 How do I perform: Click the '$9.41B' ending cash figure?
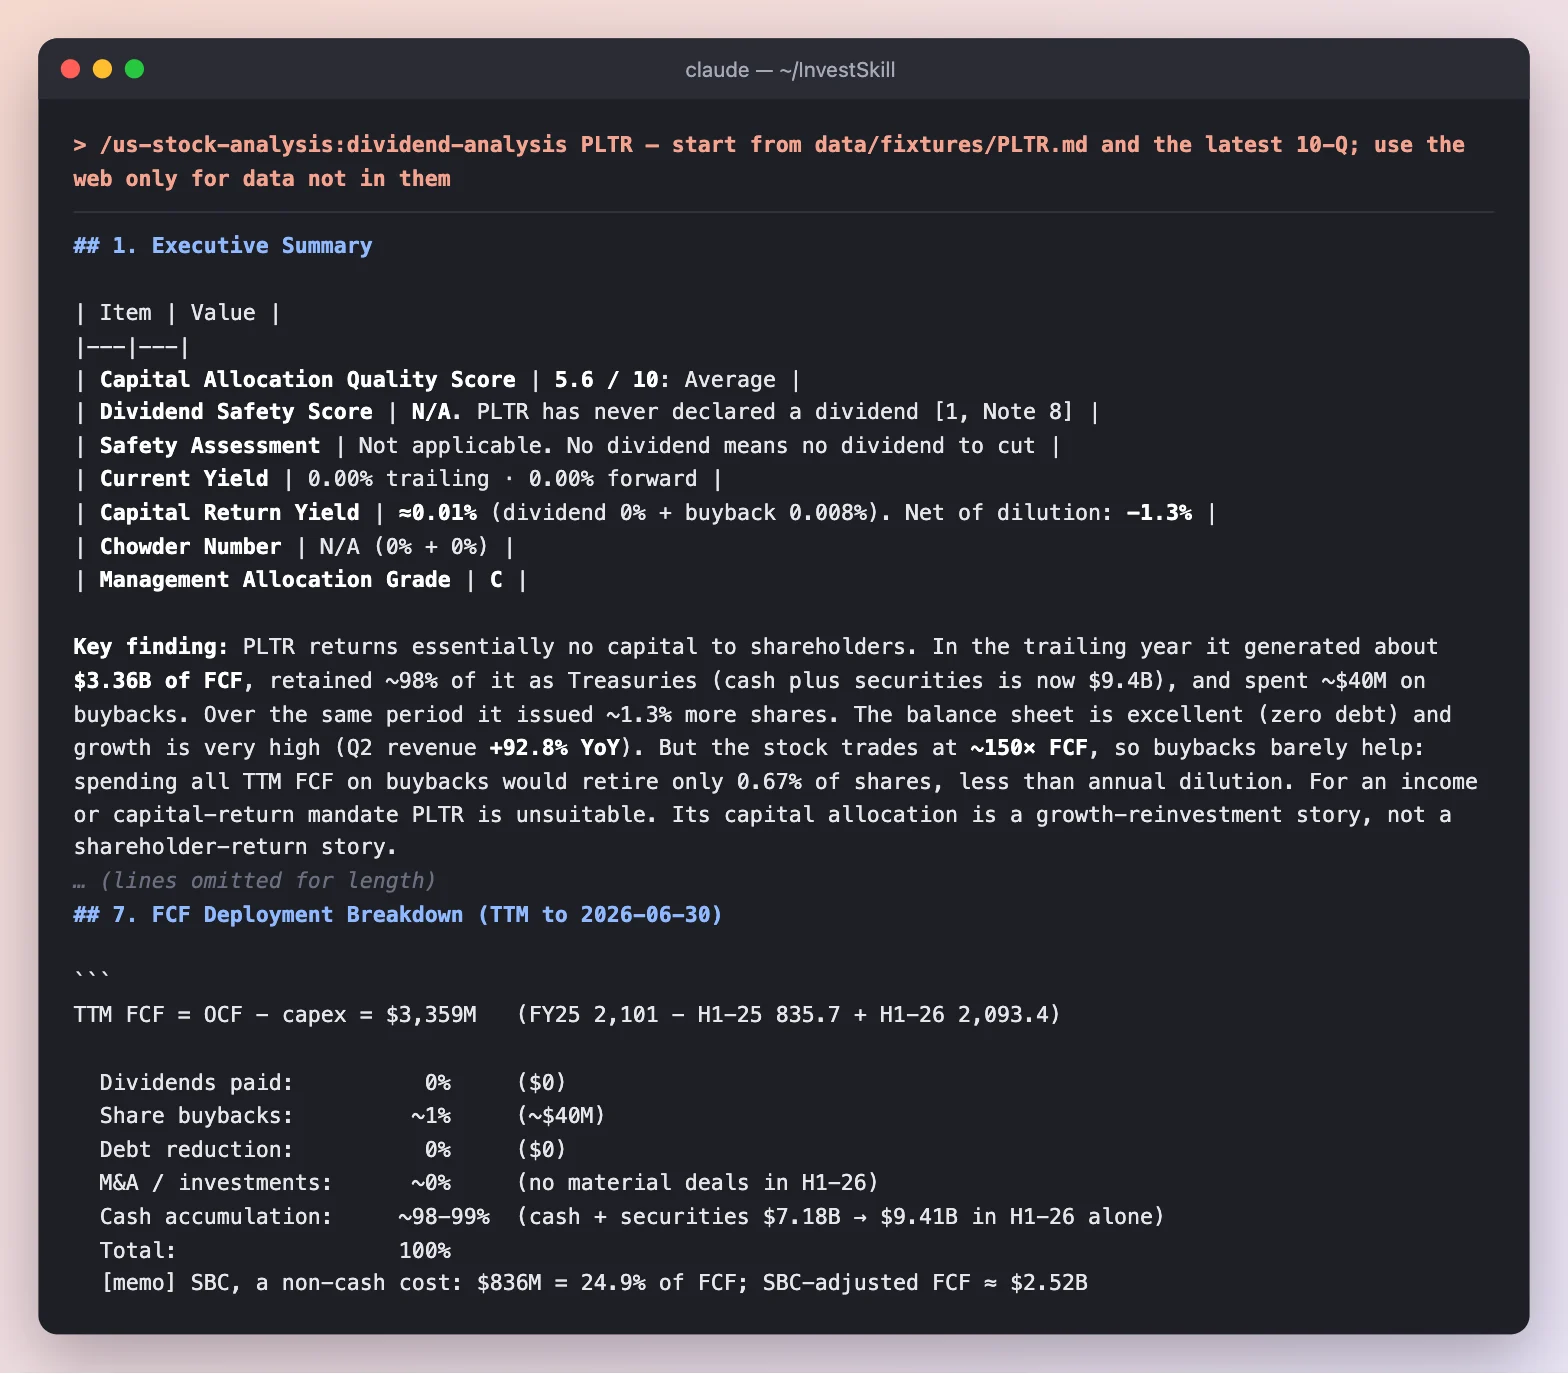pyautogui.click(x=919, y=1217)
